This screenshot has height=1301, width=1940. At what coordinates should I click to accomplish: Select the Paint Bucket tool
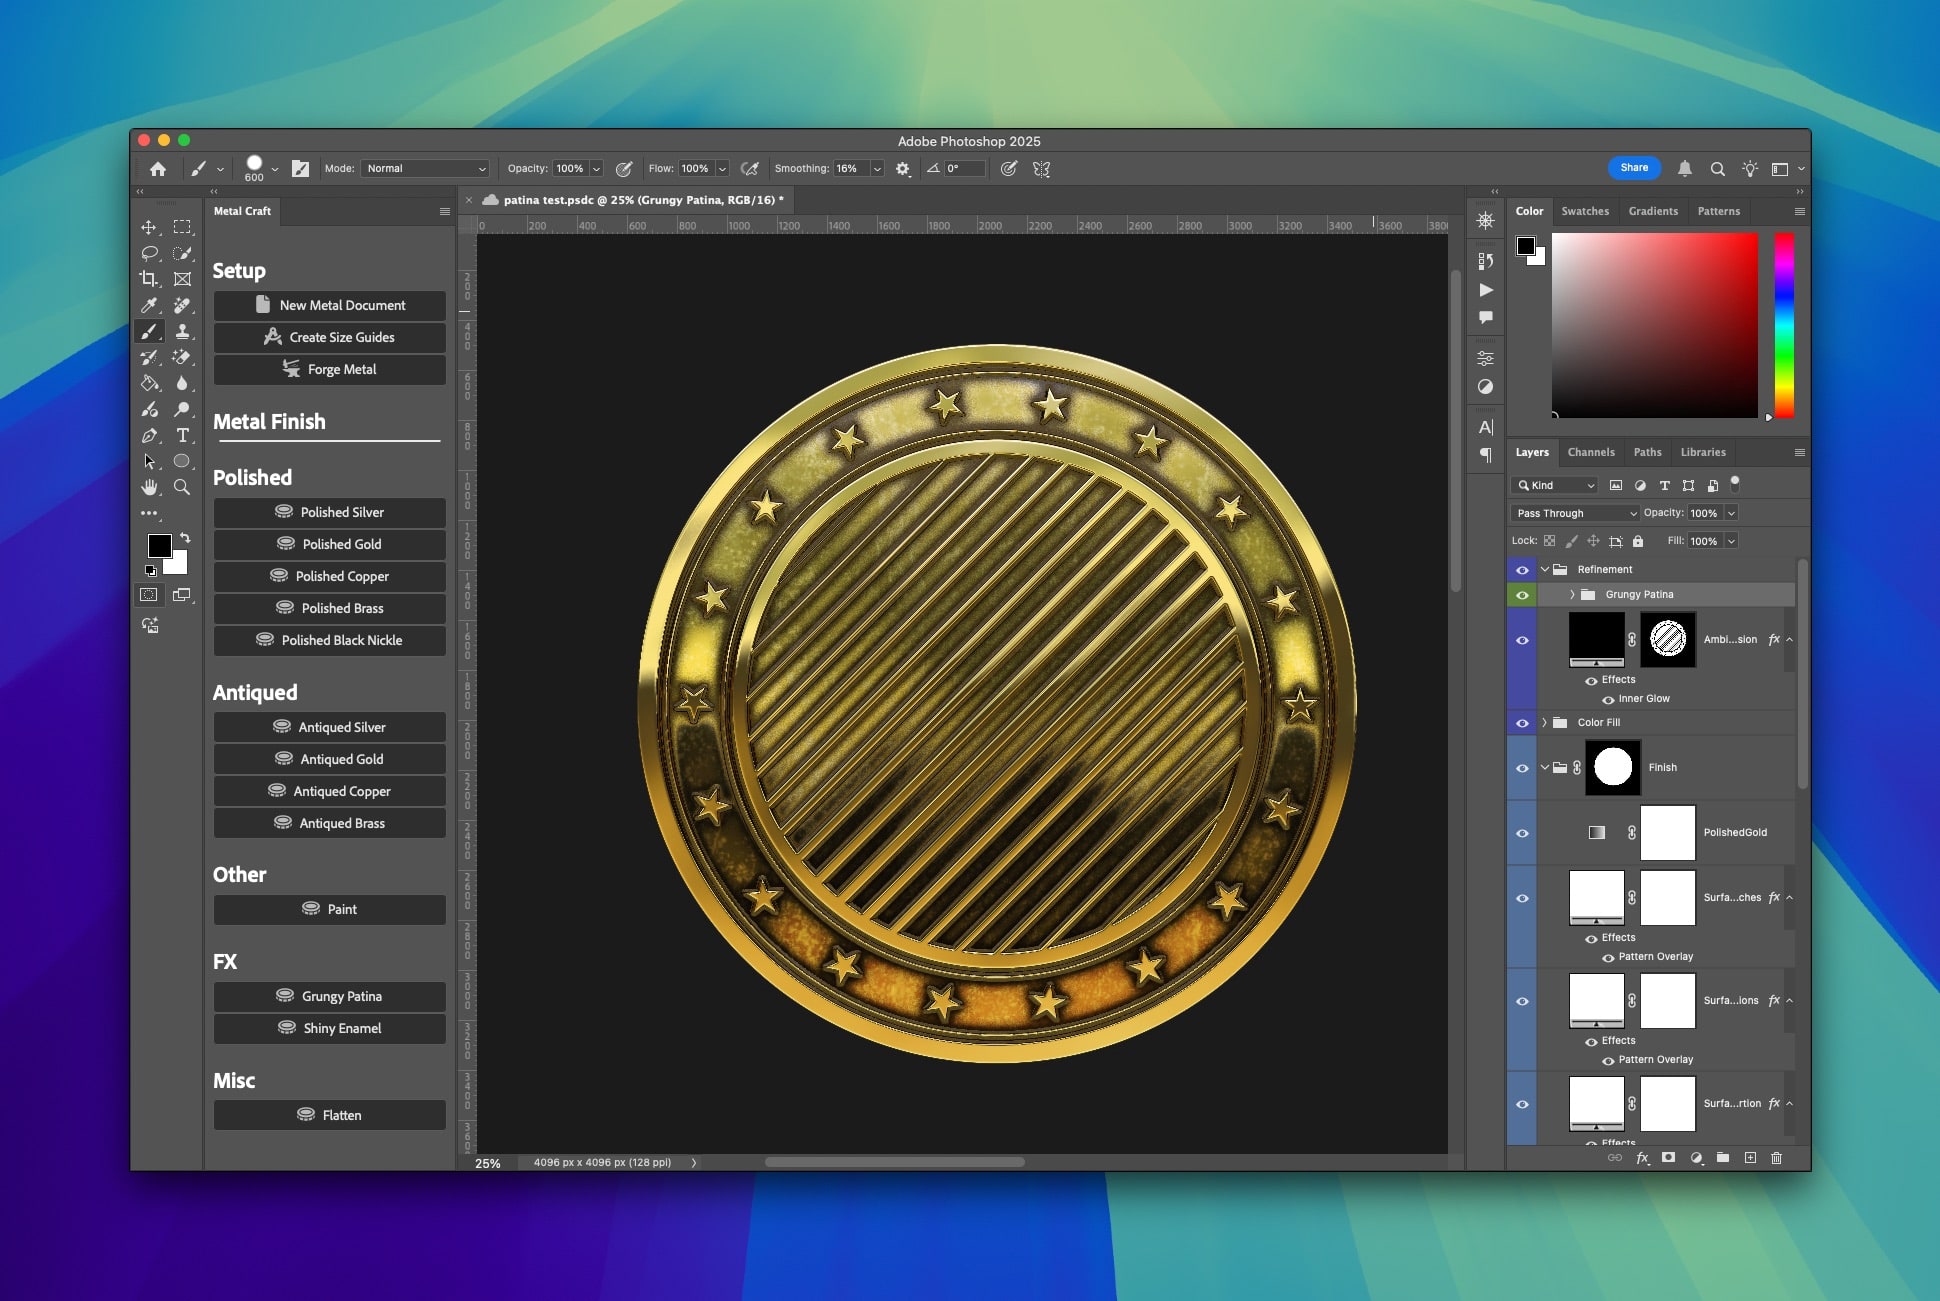coord(149,383)
